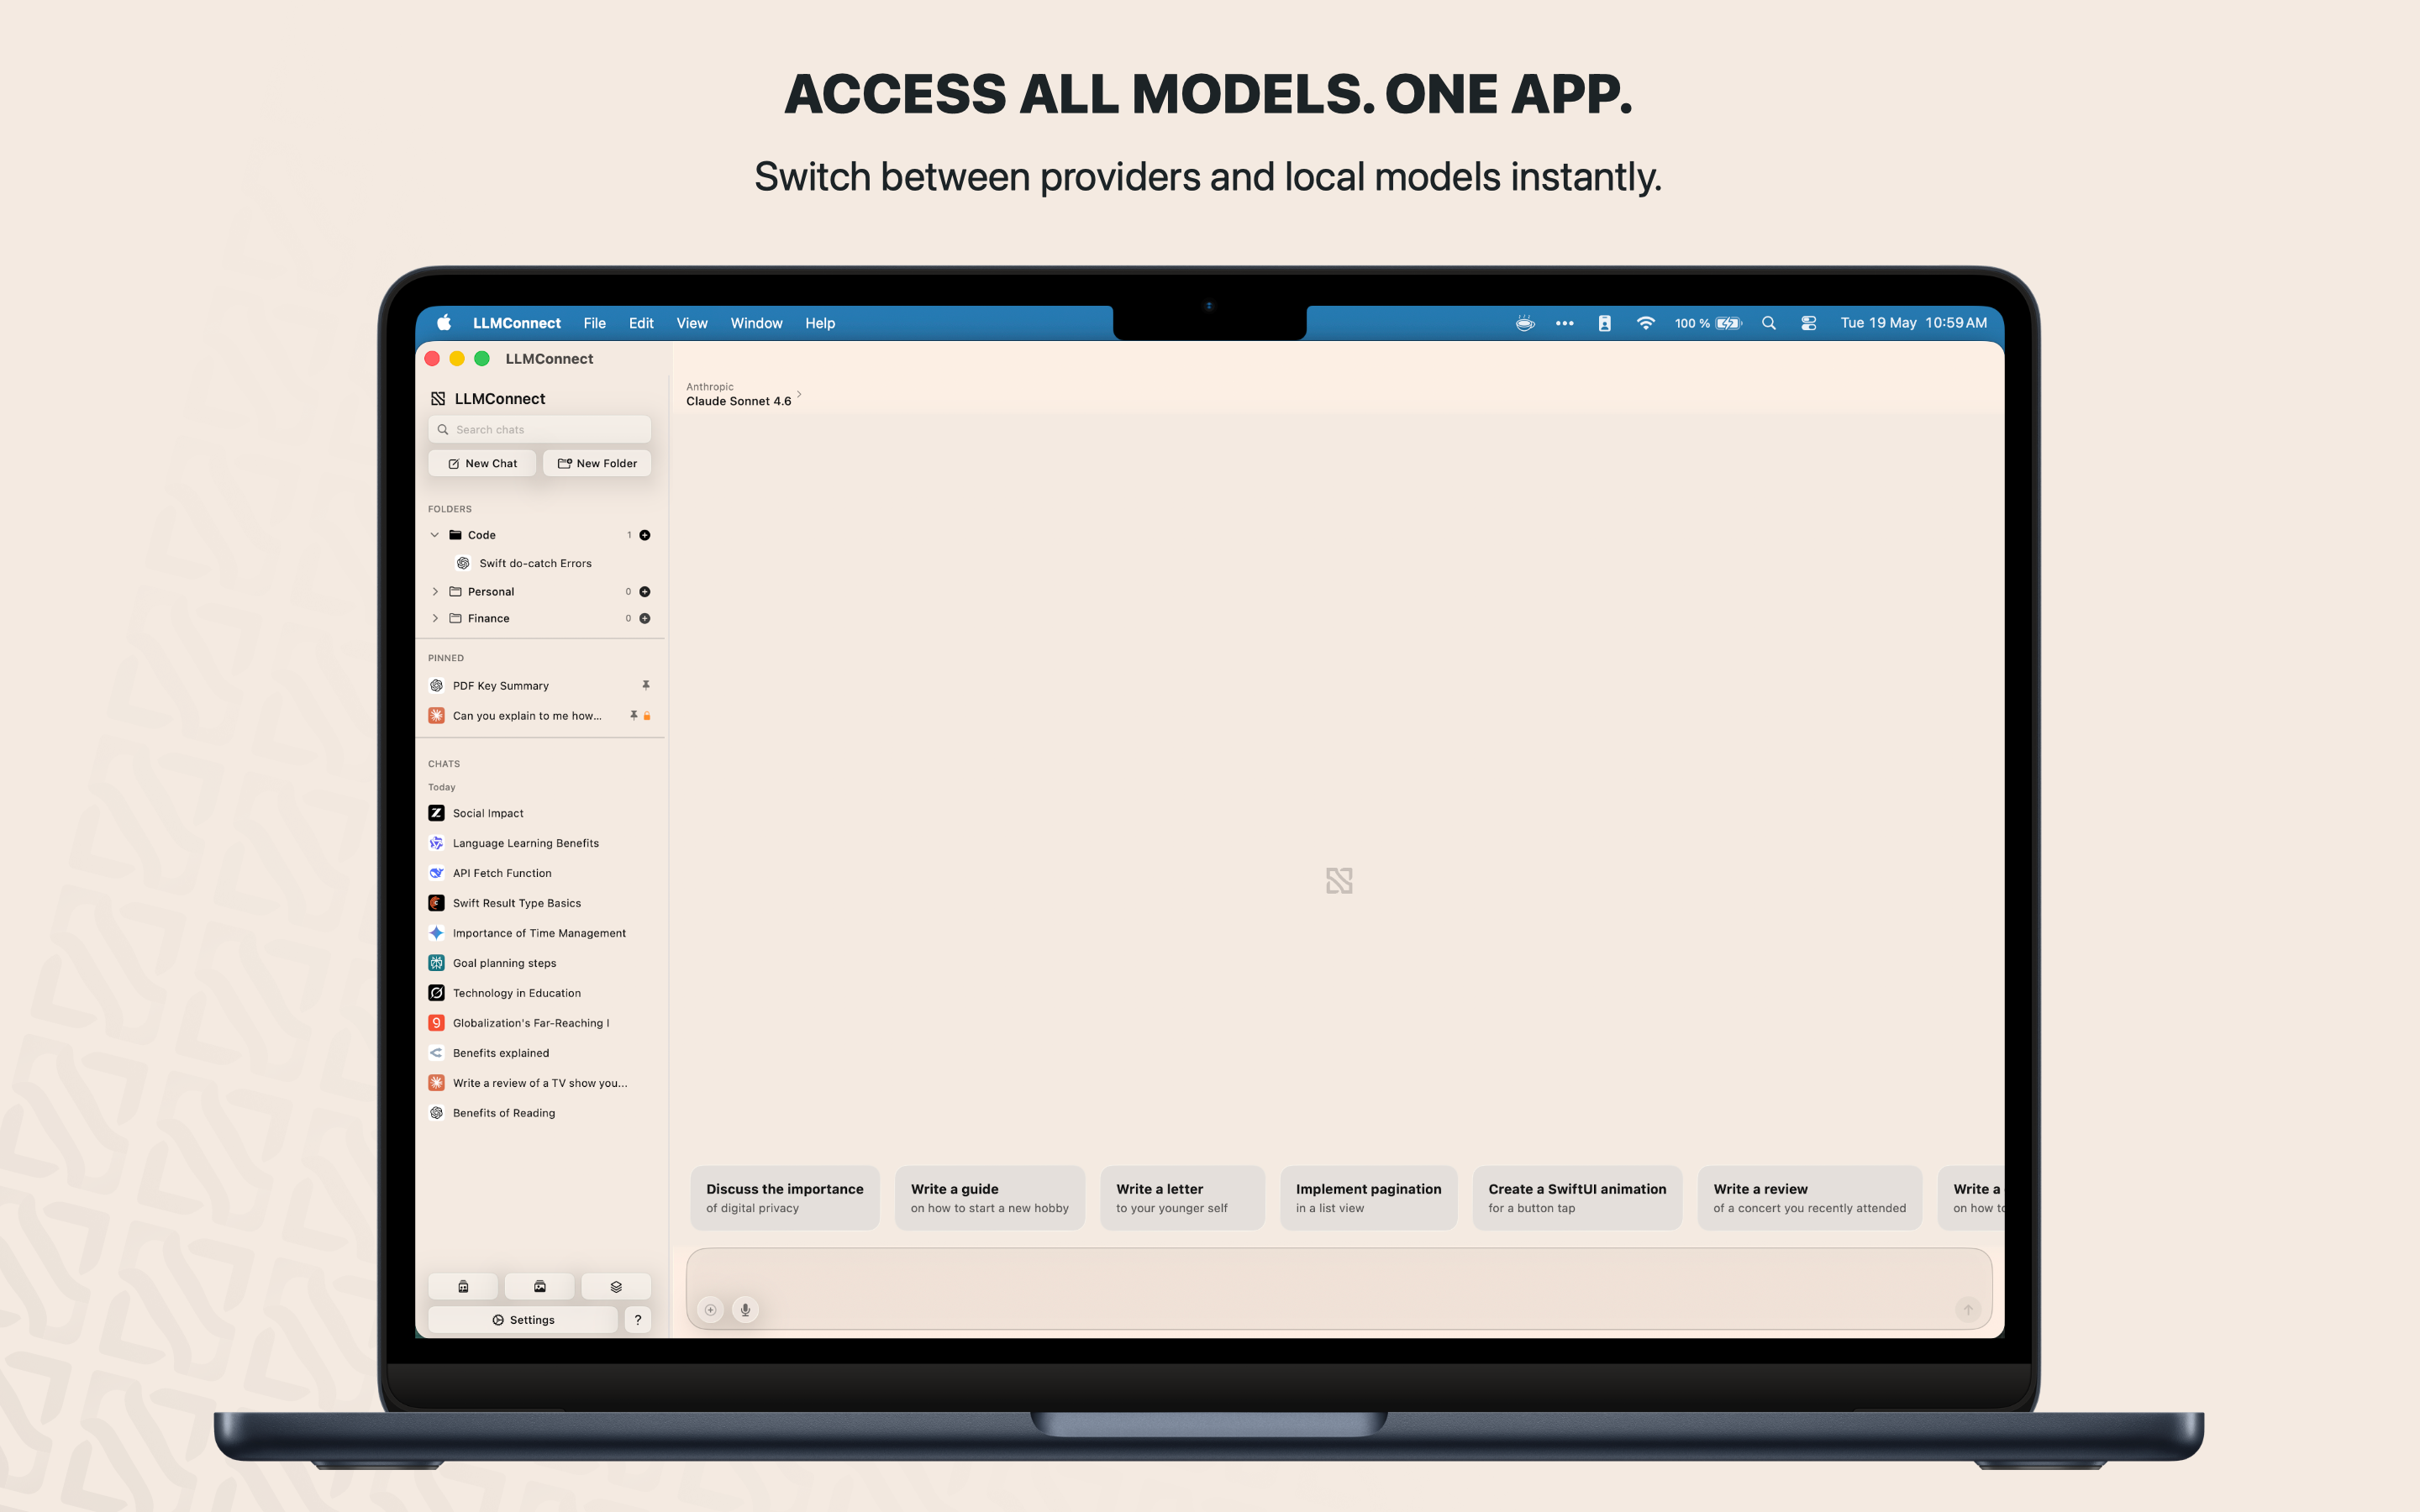Expand the Finance folder
The height and width of the screenshot is (1512, 2420).
coord(435,618)
